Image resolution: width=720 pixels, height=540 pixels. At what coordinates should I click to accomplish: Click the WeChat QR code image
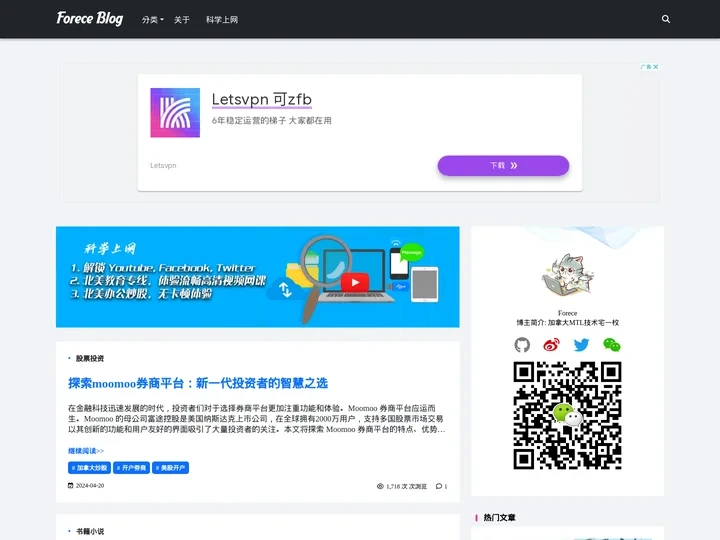pos(568,416)
